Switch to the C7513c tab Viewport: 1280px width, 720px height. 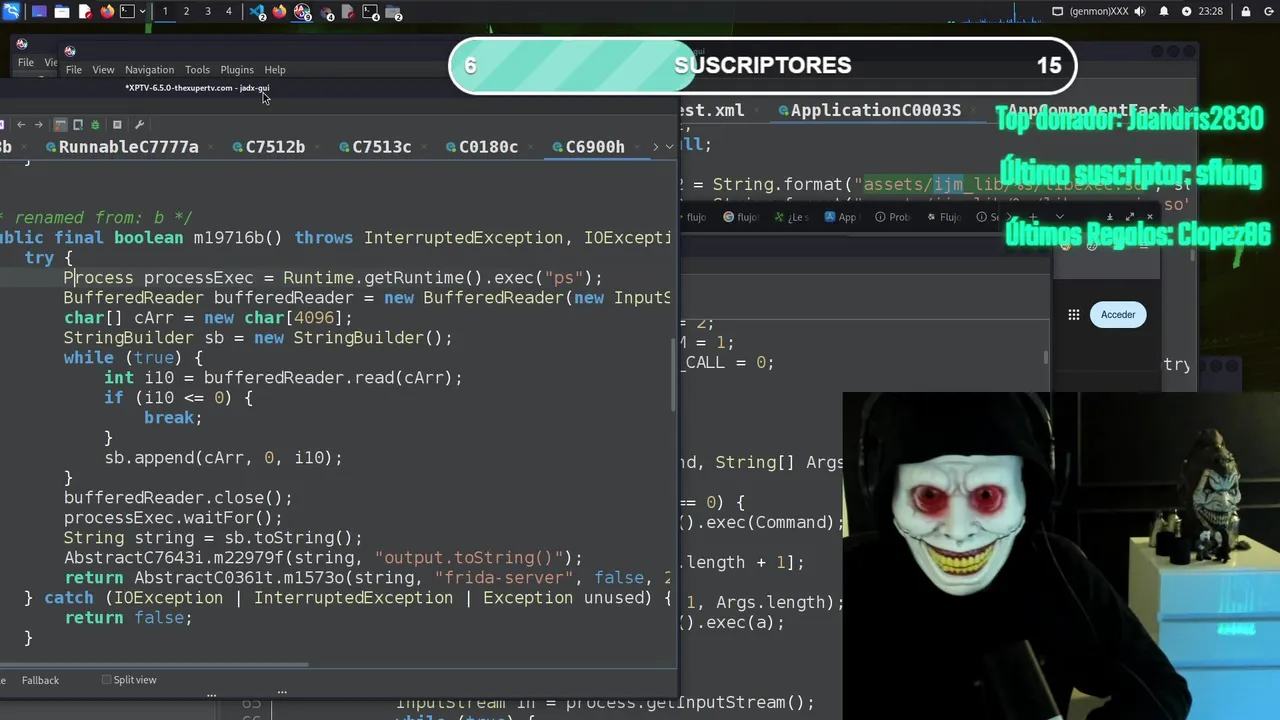tap(381, 147)
